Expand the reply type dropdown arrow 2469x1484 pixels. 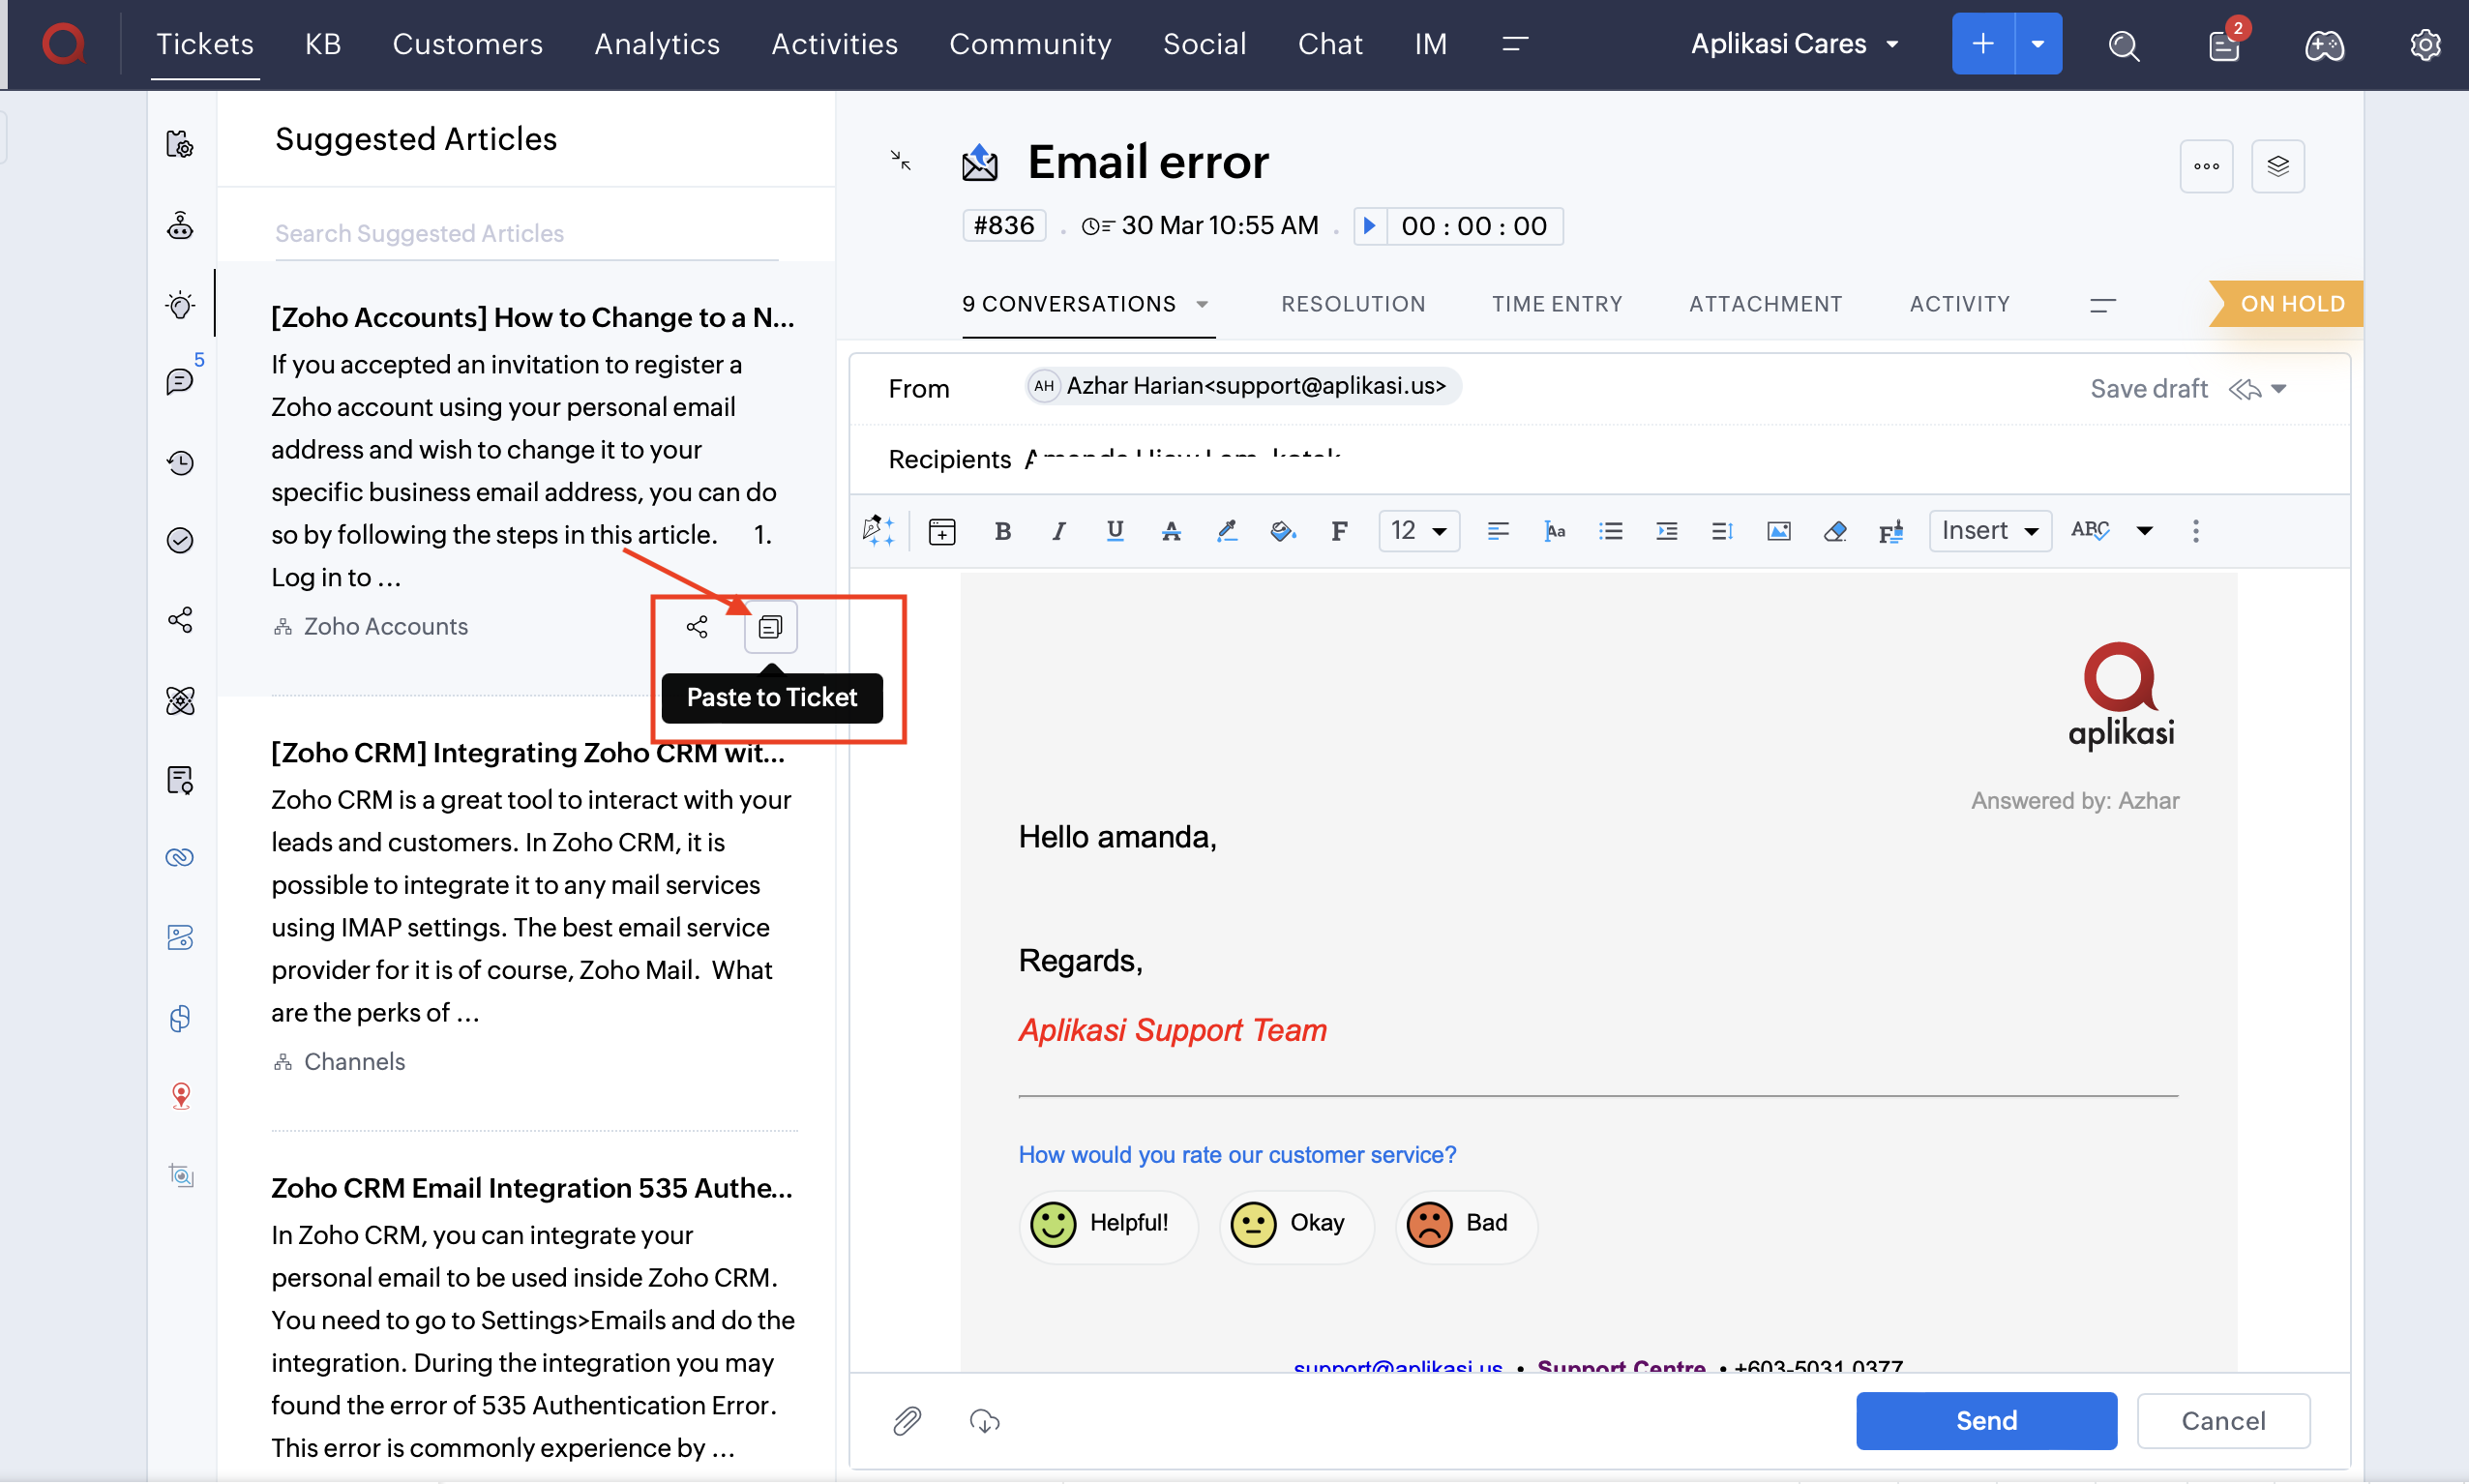pos(2278,389)
